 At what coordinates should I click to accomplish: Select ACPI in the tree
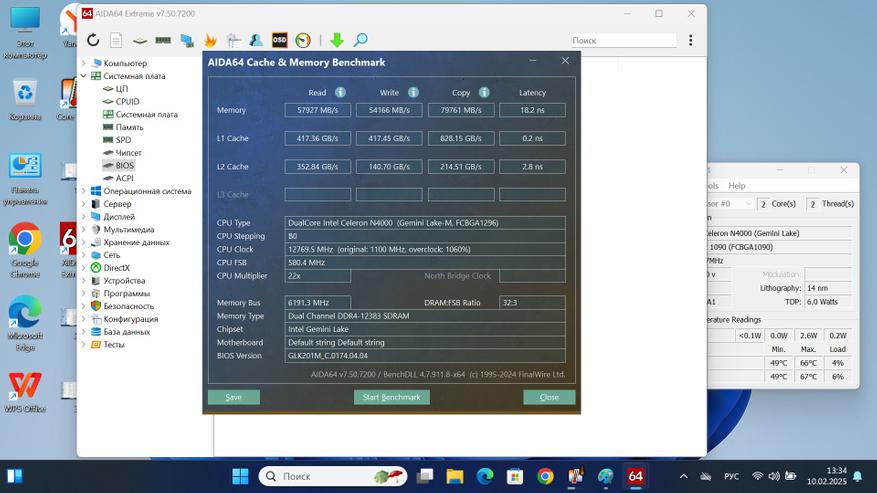click(x=124, y=179)
